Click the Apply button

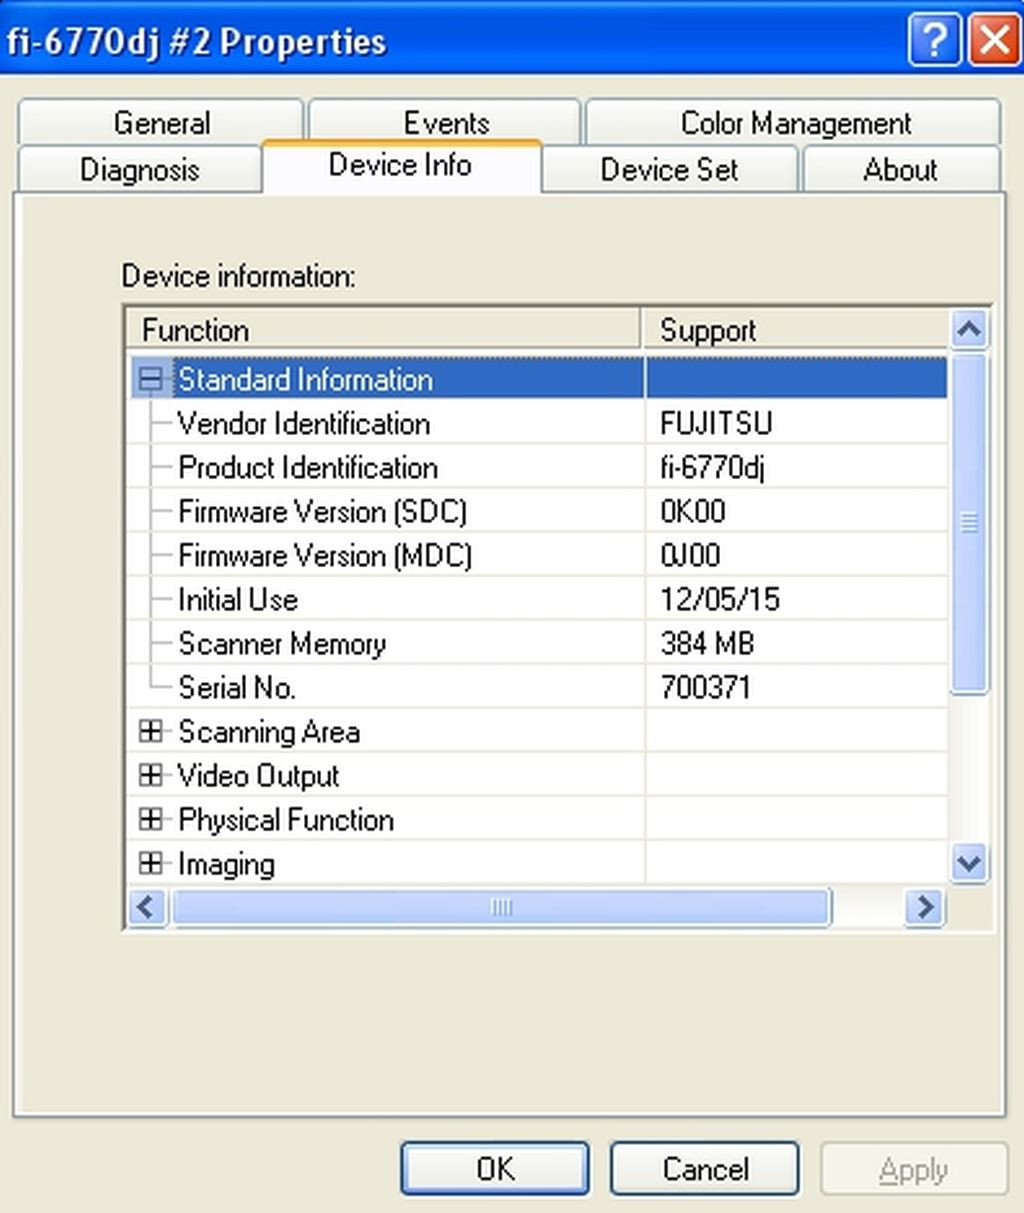pos(913,1168)
